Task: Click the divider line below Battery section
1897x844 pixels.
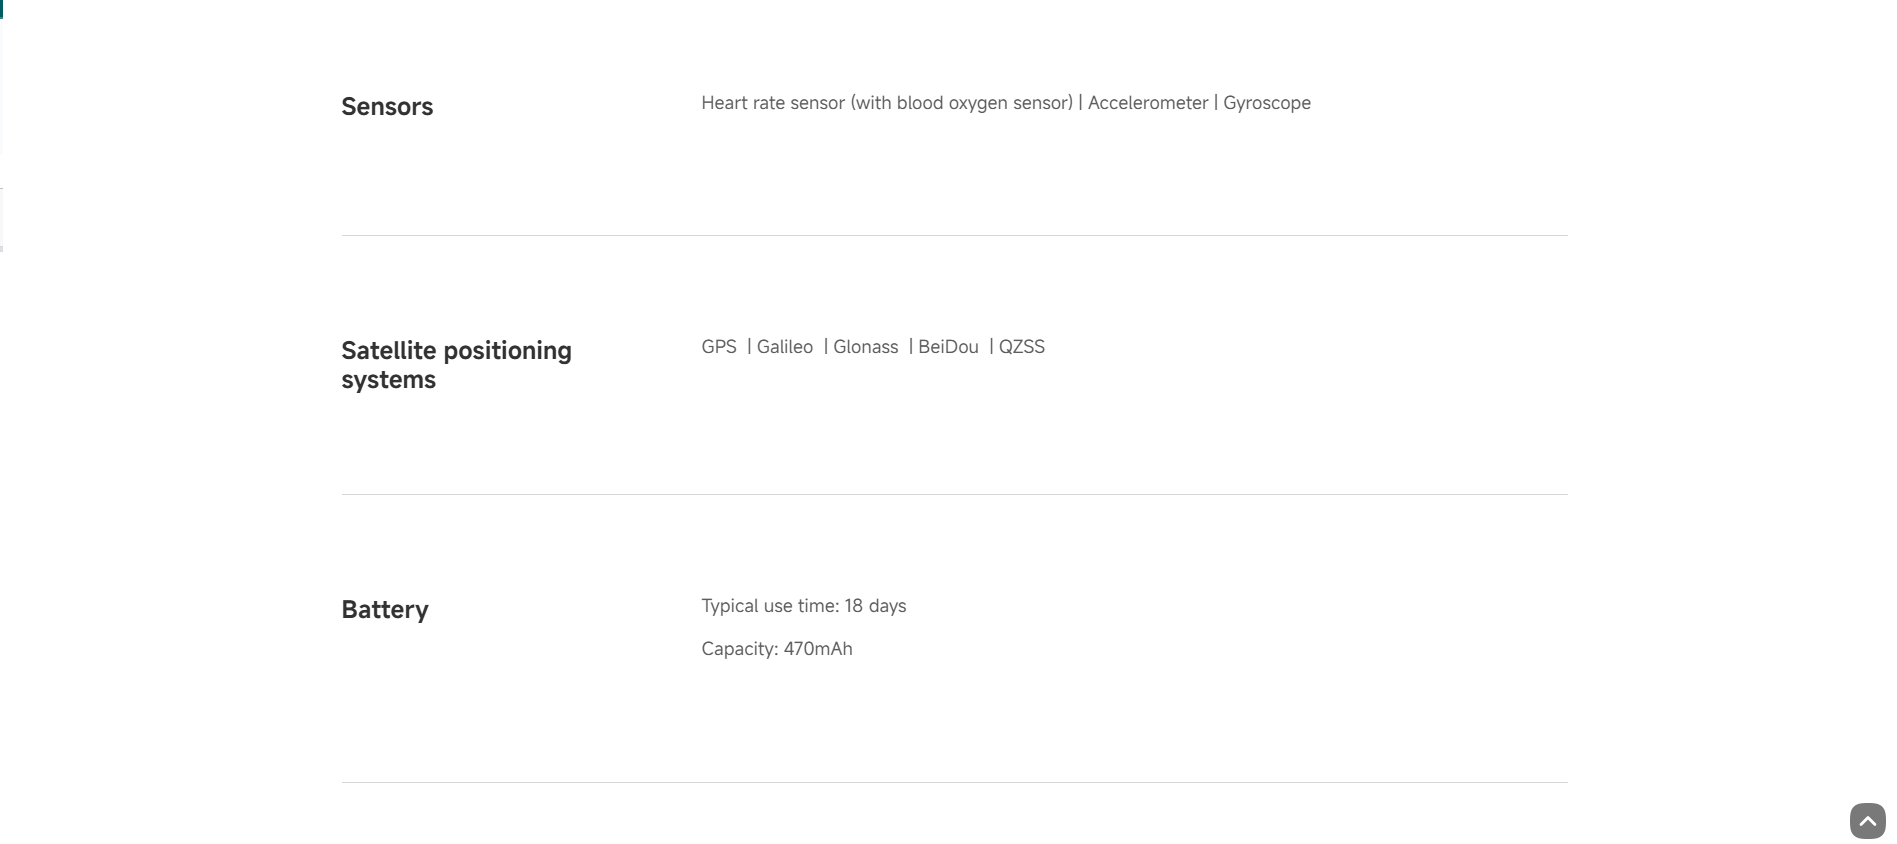Action: coord(954,782)
